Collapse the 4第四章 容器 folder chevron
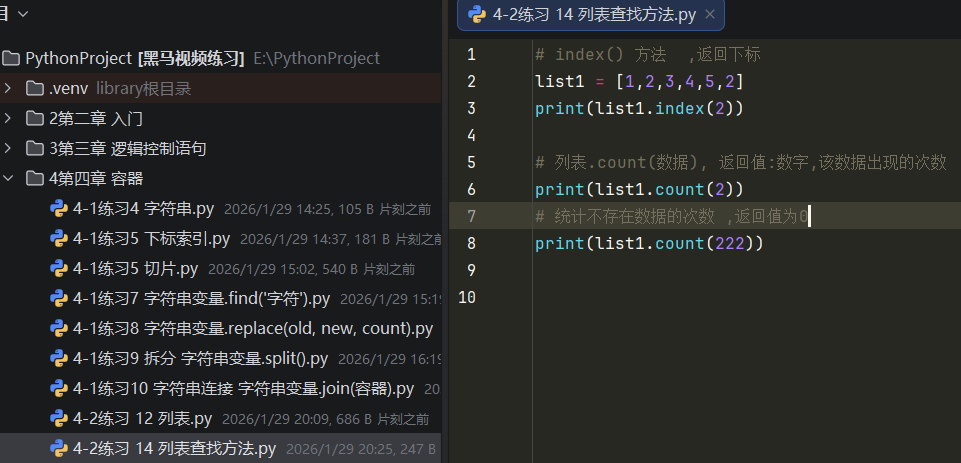The height and width of the screenshot is (463, 961). (7, 178)
